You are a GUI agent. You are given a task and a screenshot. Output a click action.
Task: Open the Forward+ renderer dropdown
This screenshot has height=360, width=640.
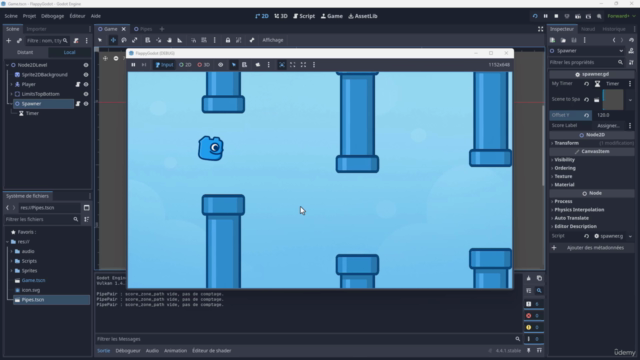(621, 16)
